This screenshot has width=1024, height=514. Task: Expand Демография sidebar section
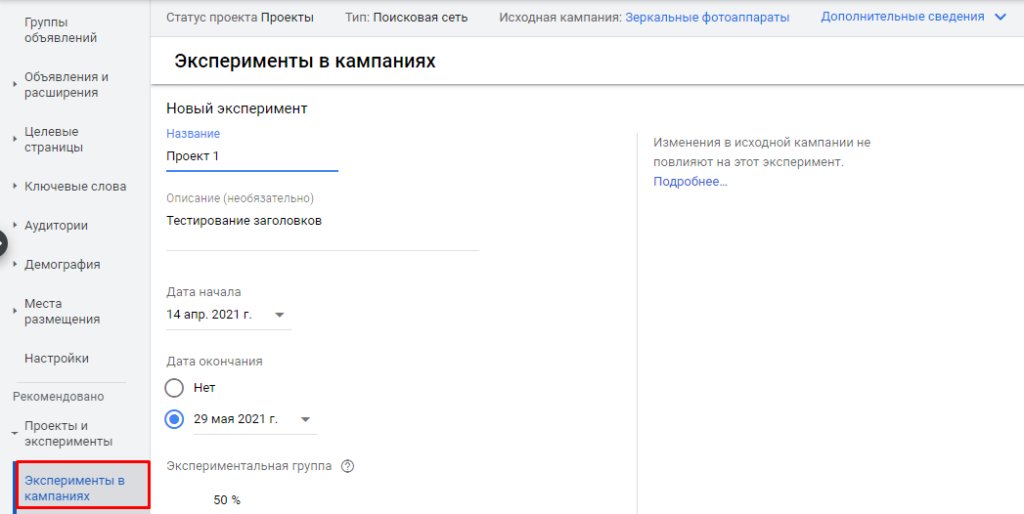(15, 265)
